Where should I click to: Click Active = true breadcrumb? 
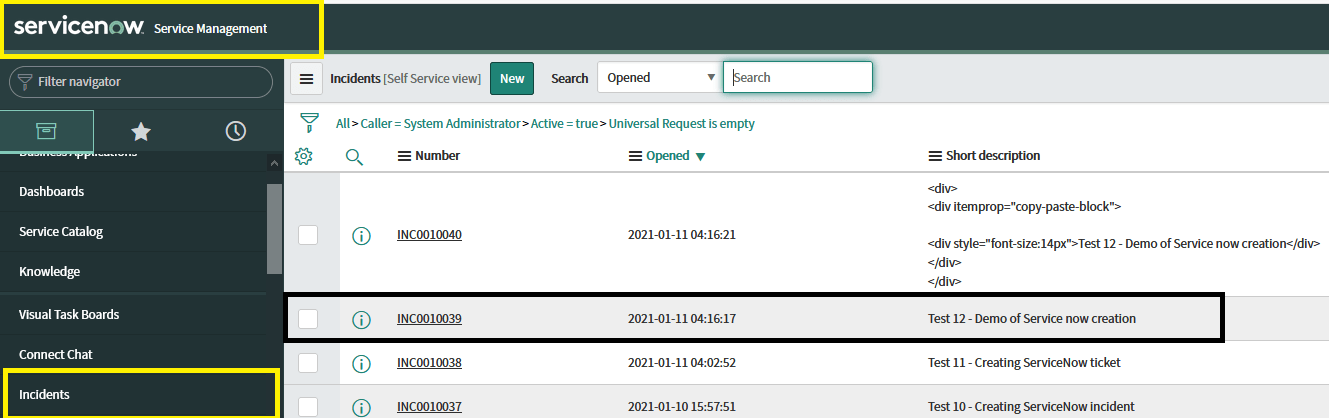click(564, 124)
